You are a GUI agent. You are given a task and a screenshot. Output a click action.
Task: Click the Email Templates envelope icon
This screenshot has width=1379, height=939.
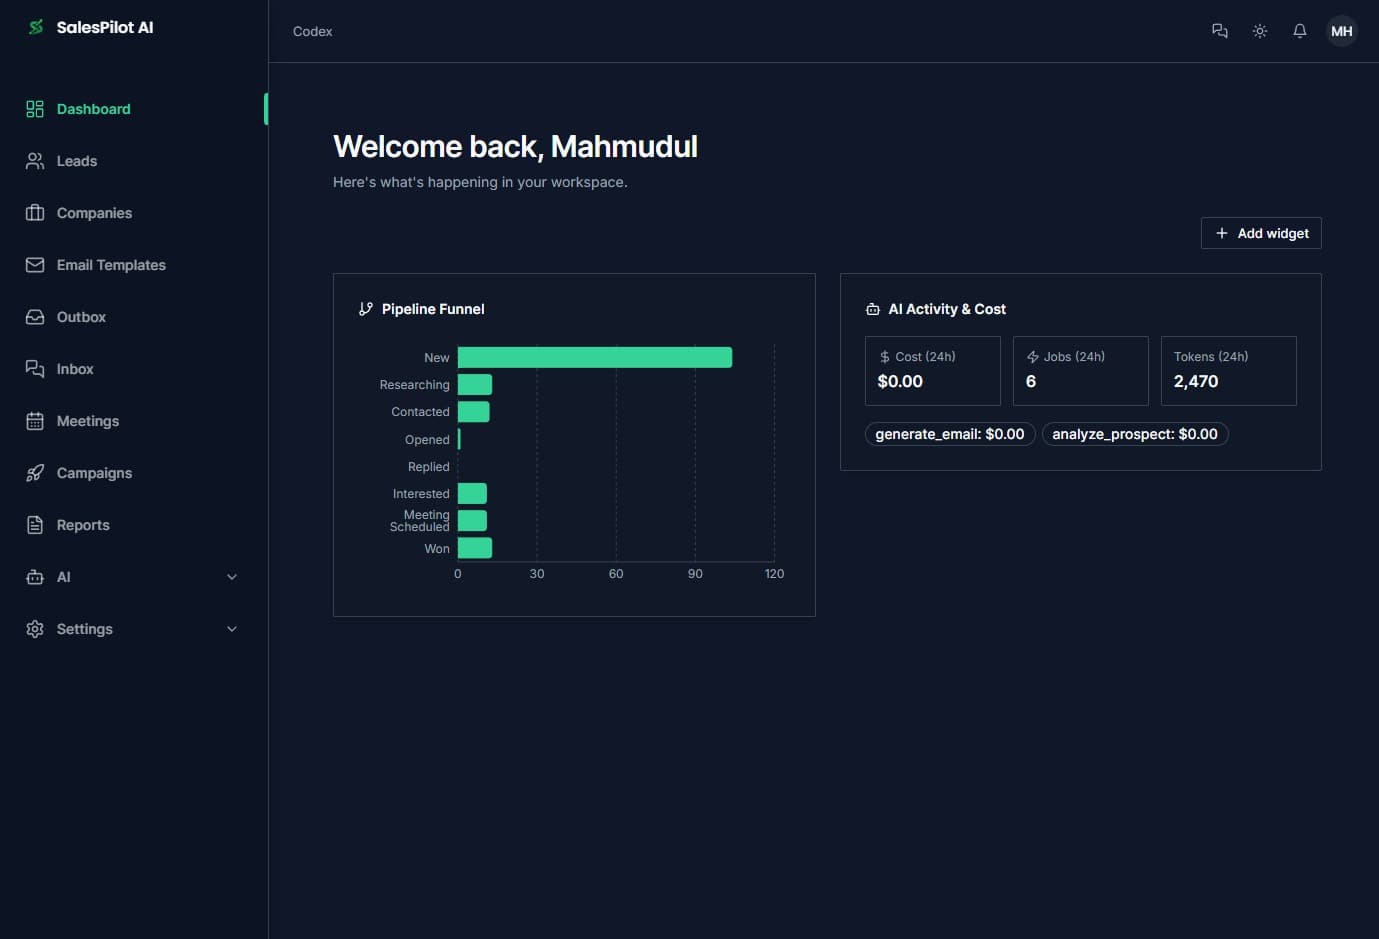tap(35, 265)
